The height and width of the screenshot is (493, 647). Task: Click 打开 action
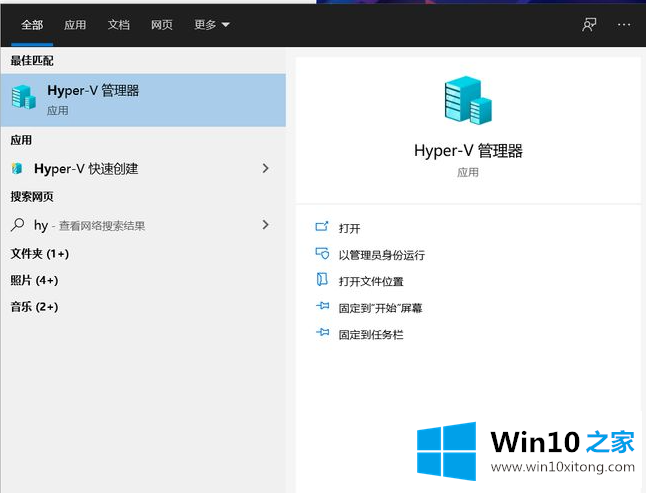click(x=349, y=228)
